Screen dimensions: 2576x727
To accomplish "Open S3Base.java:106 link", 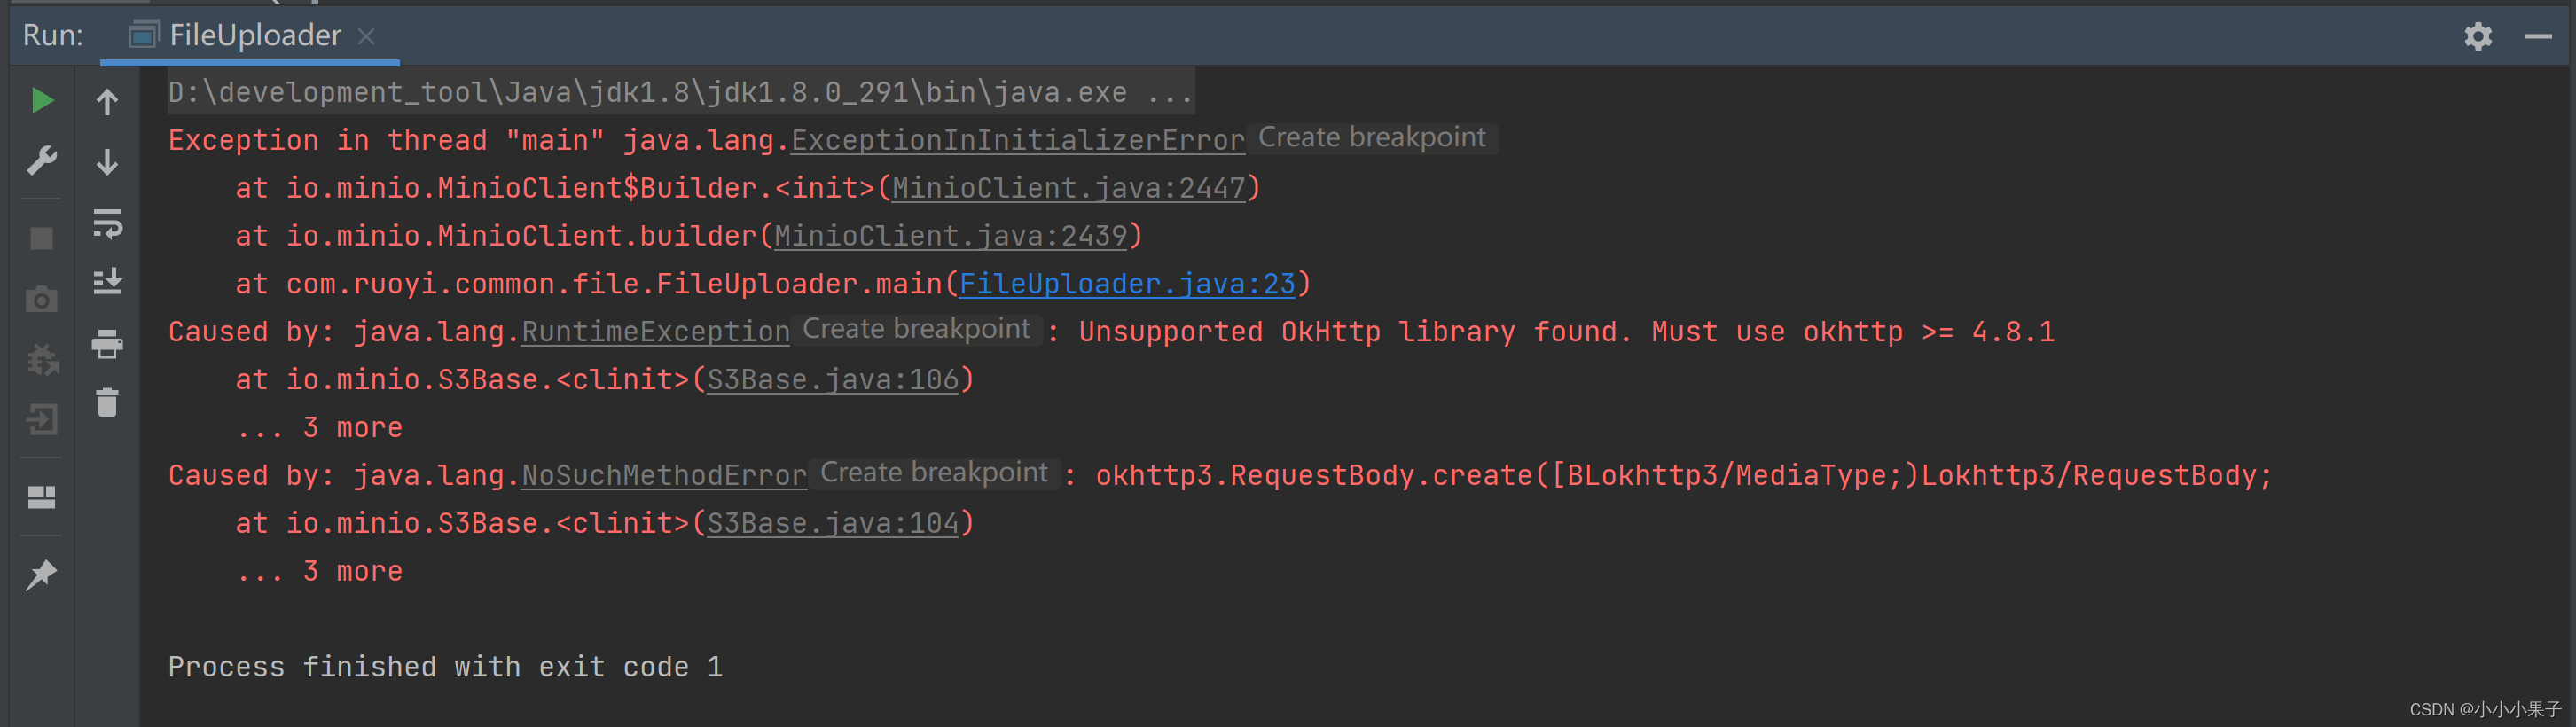I will point(833,380).
